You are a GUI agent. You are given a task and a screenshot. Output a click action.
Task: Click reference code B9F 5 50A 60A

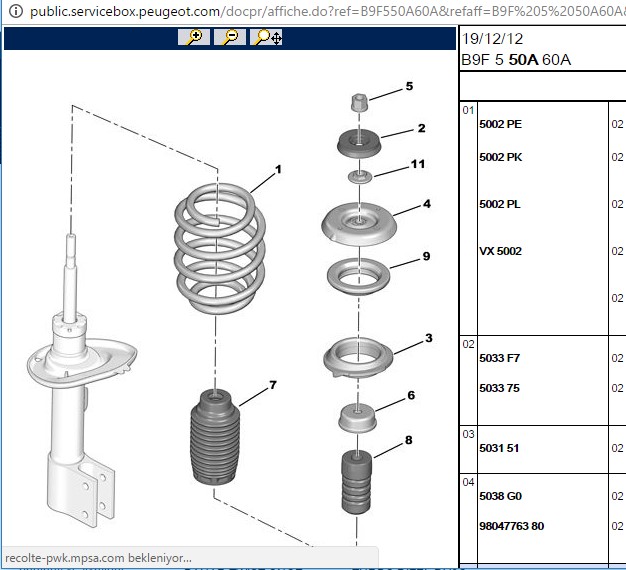(x=516, y=60)
